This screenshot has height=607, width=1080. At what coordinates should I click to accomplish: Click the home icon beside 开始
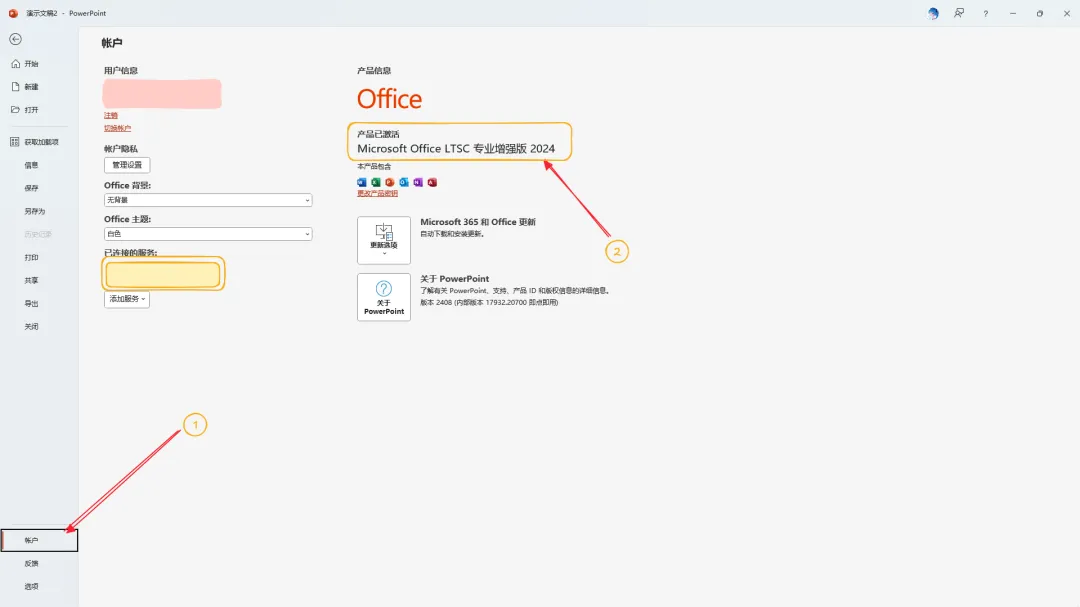click(16, 63)
